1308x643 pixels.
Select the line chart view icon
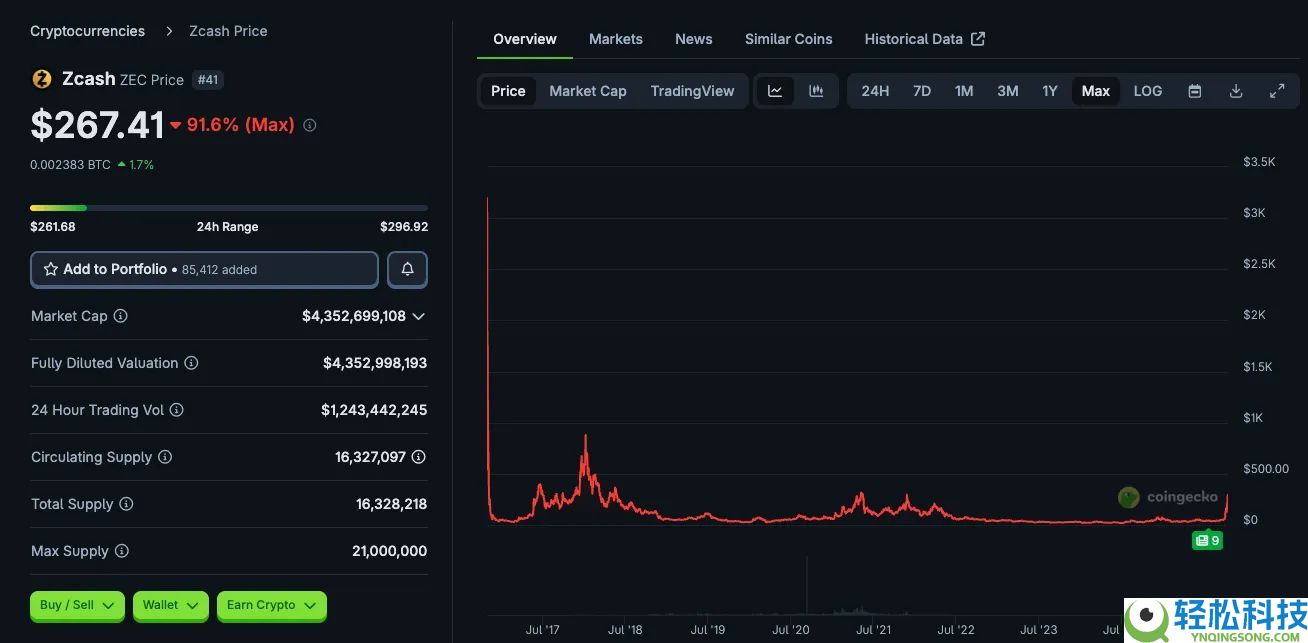775,91
